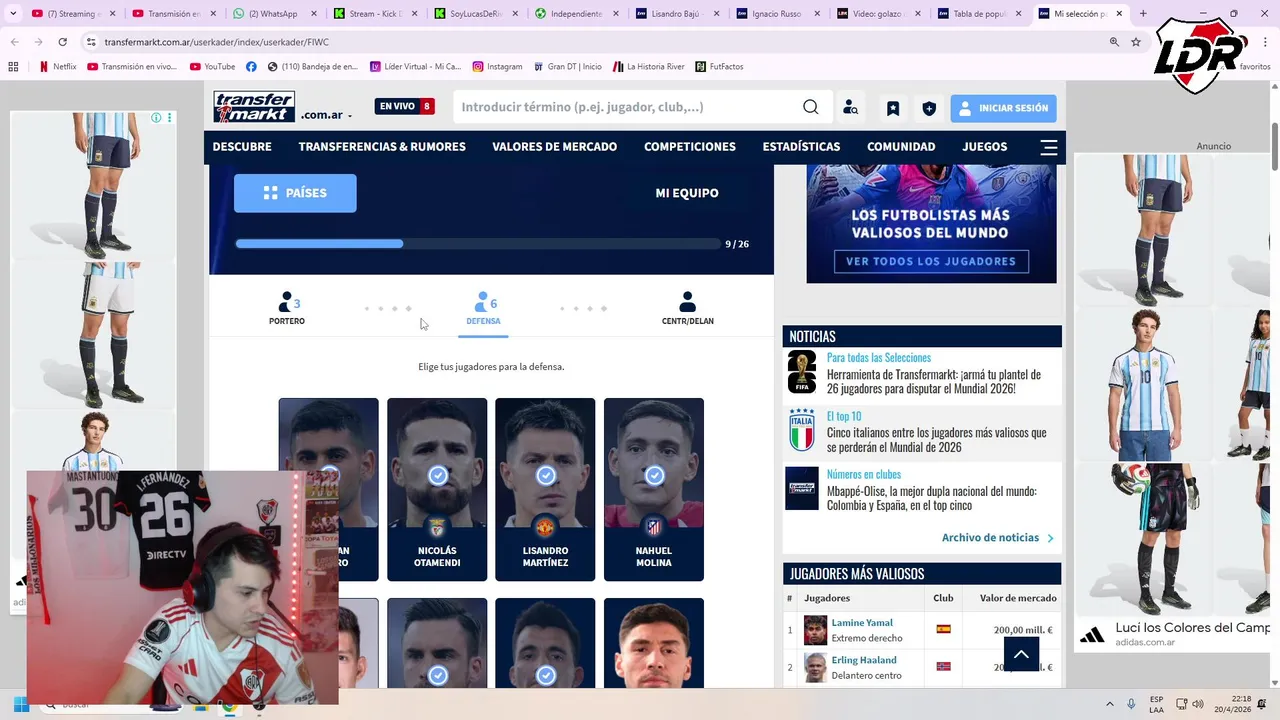
Task: Open the JUEGOS menu
Action: pyautogui.click(x=984, y=146)
